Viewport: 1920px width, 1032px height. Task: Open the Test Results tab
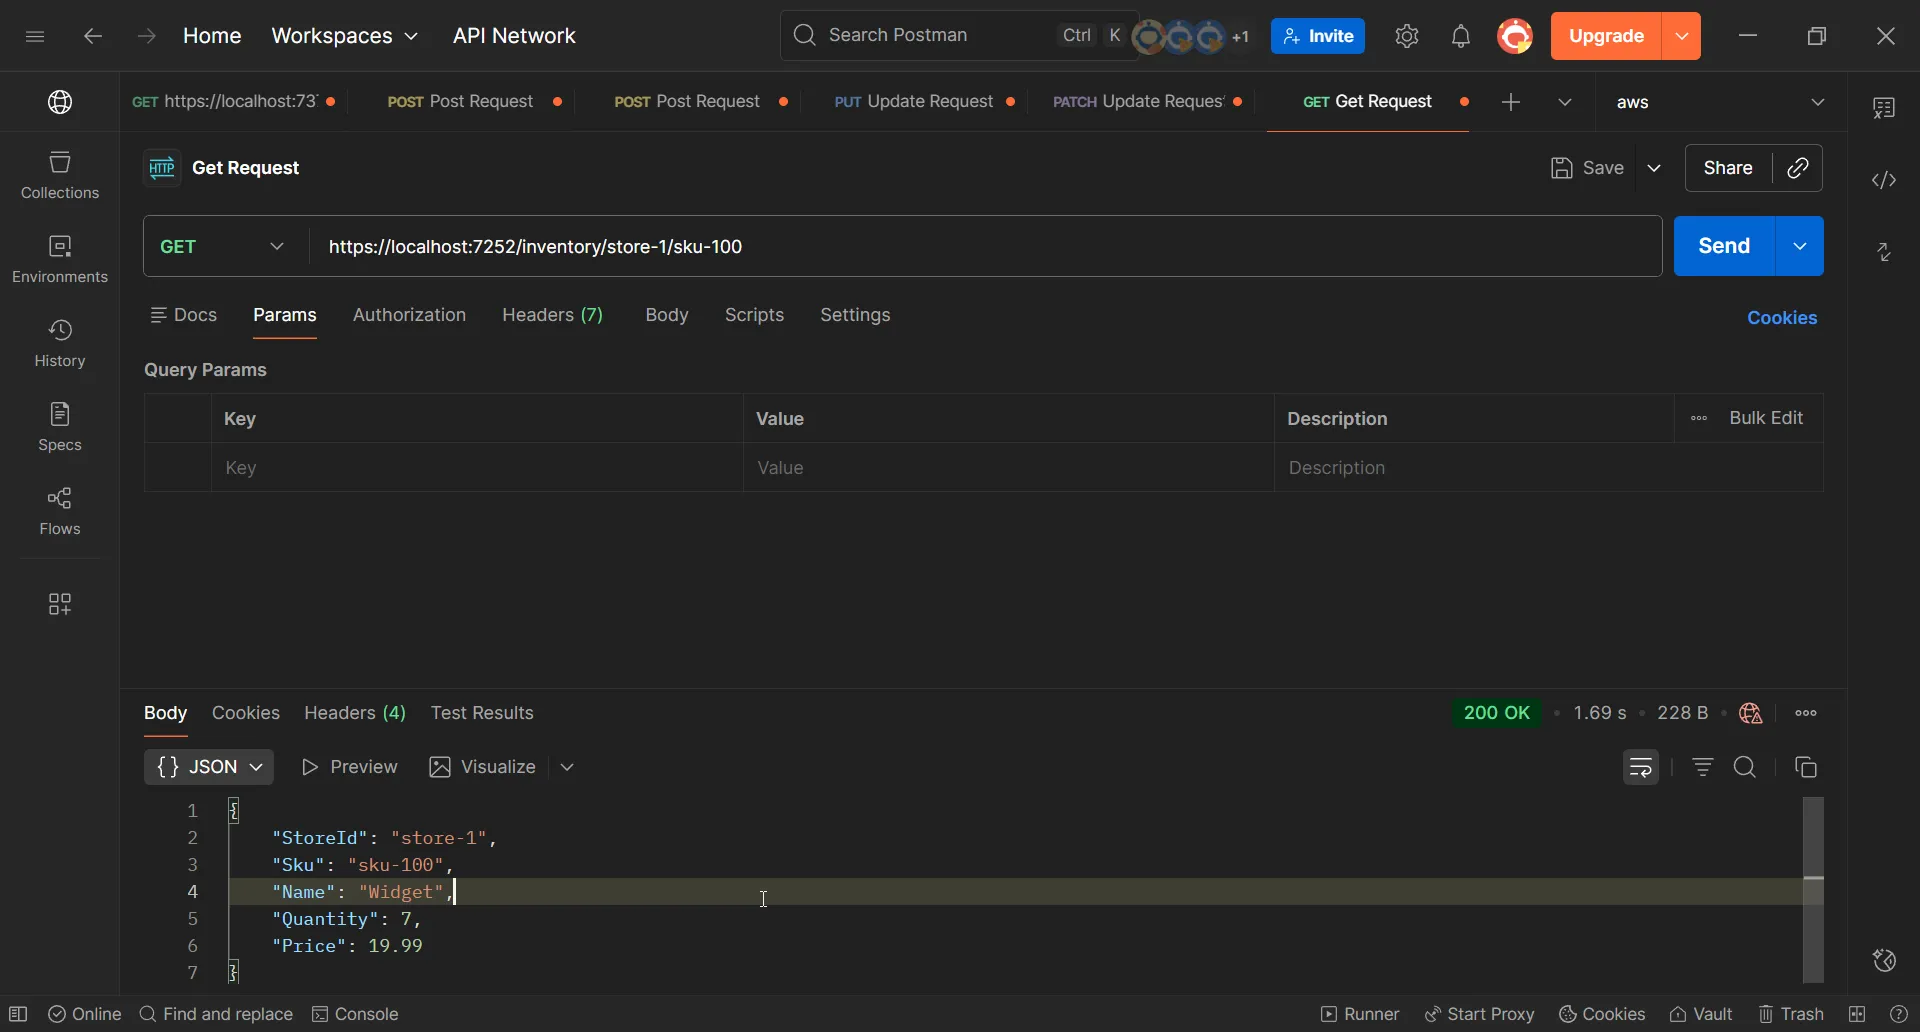point(483,713)
